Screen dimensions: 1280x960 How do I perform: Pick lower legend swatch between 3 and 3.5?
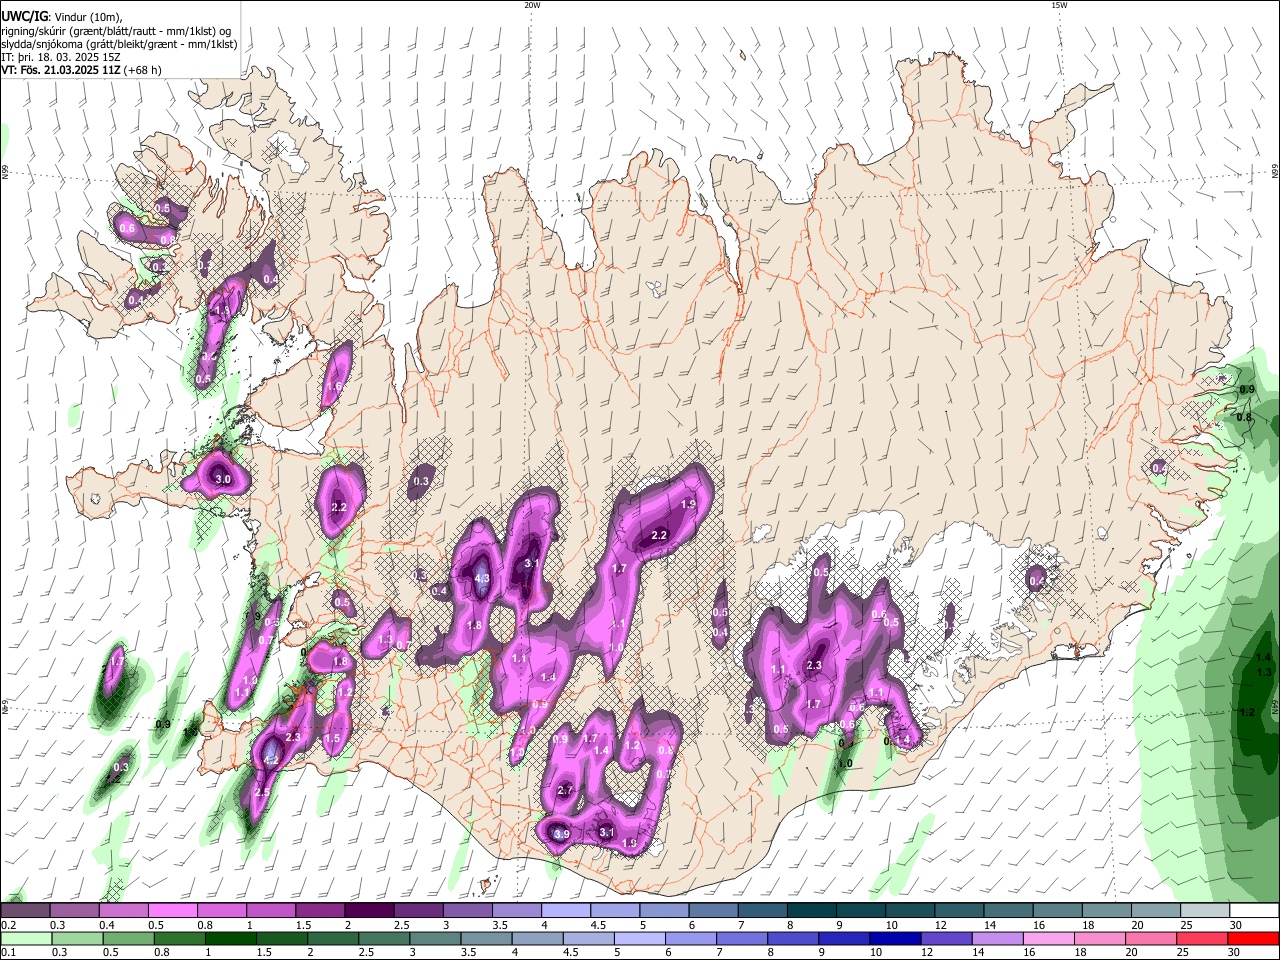[435, 939]
